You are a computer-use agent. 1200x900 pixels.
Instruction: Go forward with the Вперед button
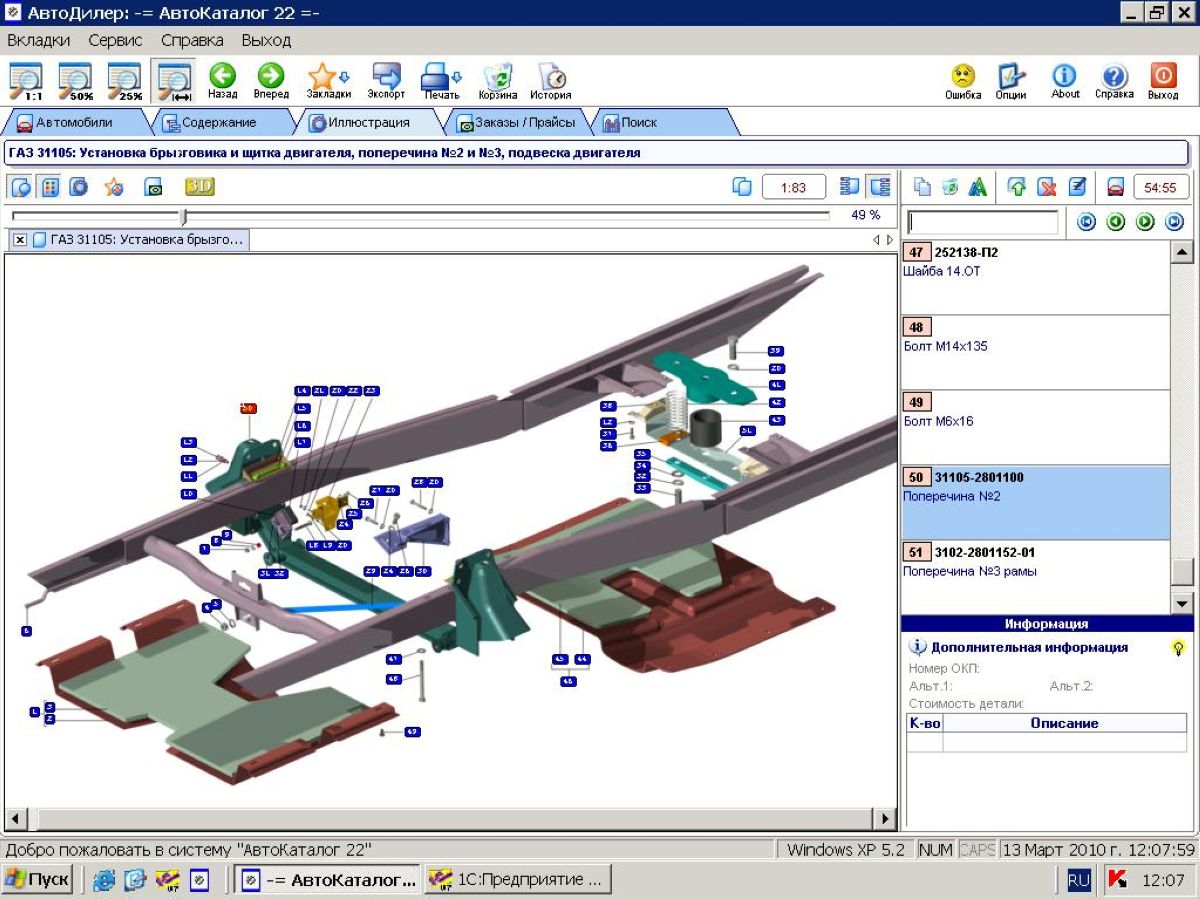pyautogui.click(x=271, y=80)
